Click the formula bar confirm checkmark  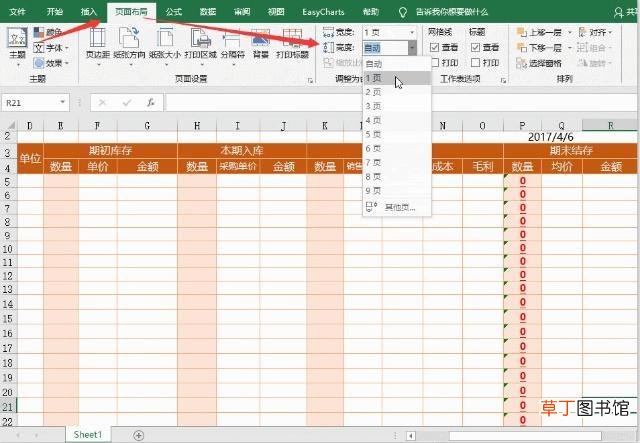tap(127, 103)
